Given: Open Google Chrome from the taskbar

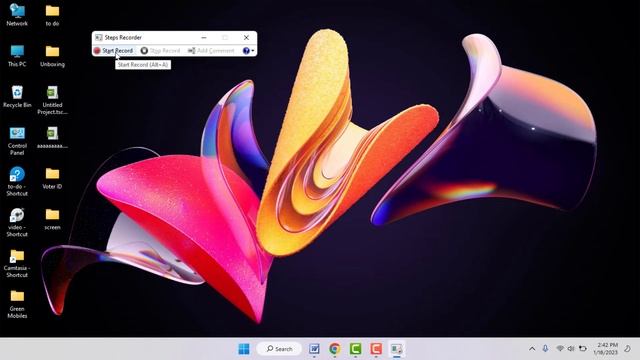Looking at the screenshot, I should click(335, 349).
